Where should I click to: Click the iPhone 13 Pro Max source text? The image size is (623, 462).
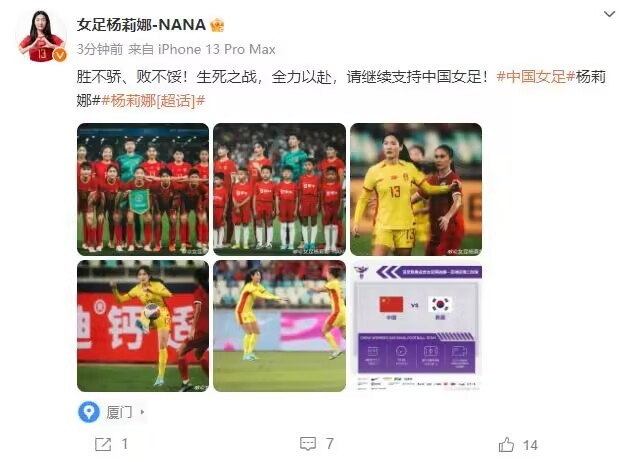(217, 49)
